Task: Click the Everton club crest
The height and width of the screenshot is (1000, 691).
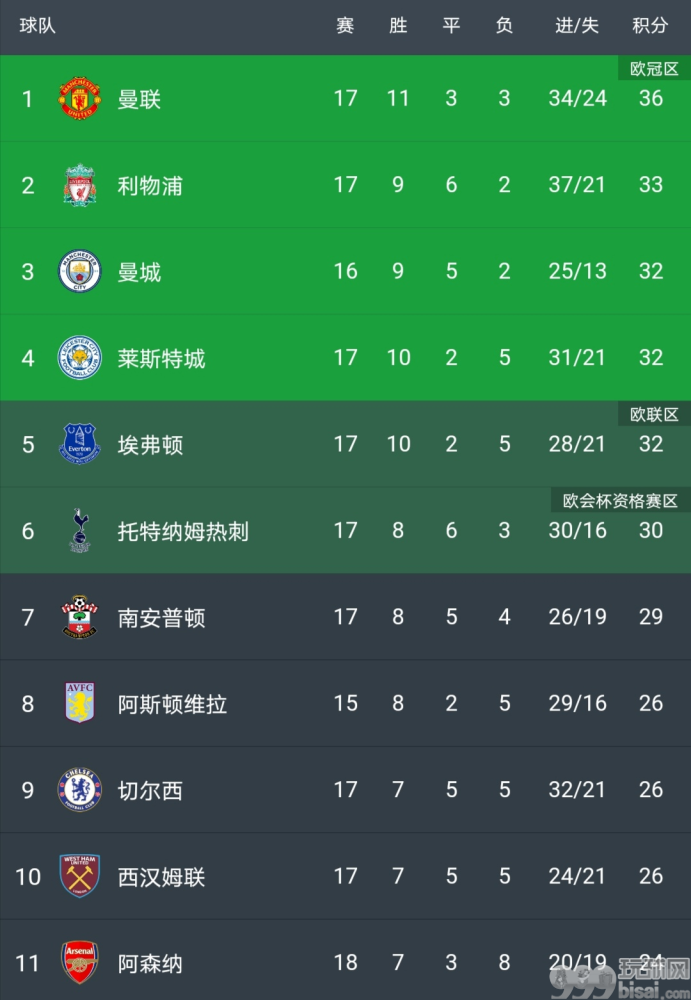Action: pos(80,444)
